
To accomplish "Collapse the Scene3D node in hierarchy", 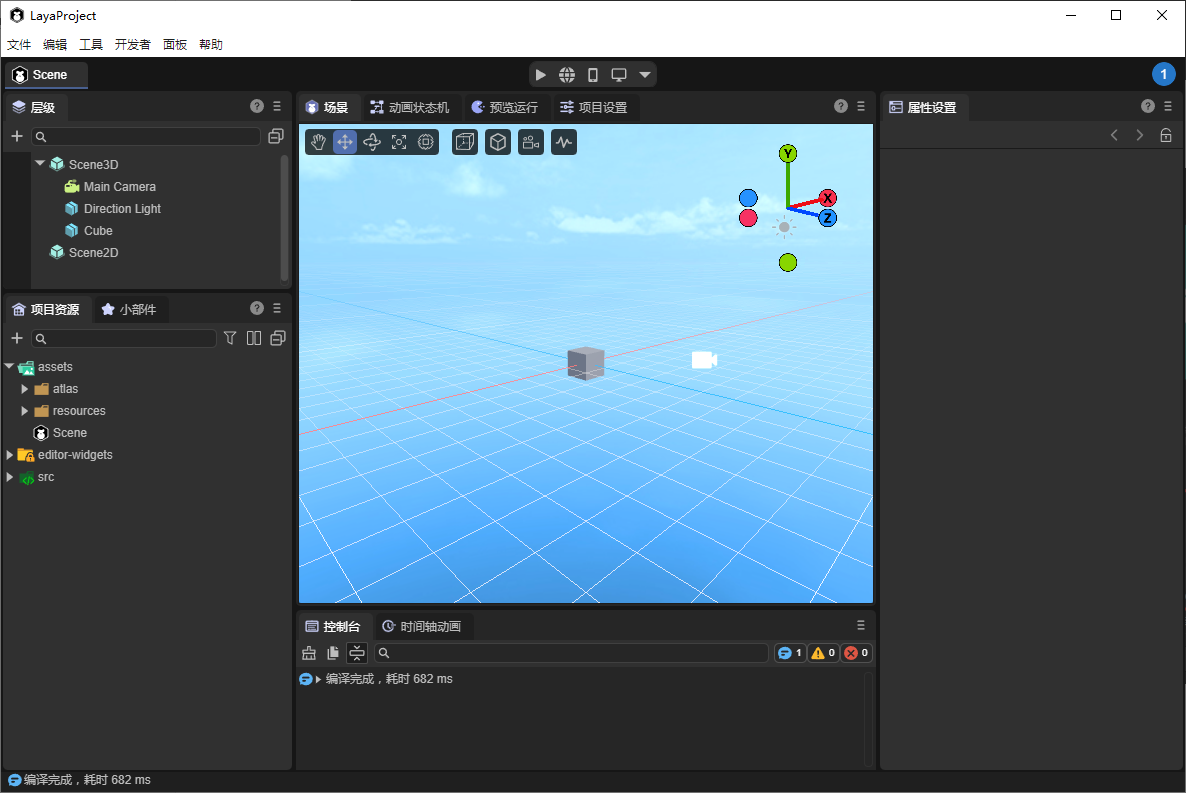I will click(x=40, y=163).
